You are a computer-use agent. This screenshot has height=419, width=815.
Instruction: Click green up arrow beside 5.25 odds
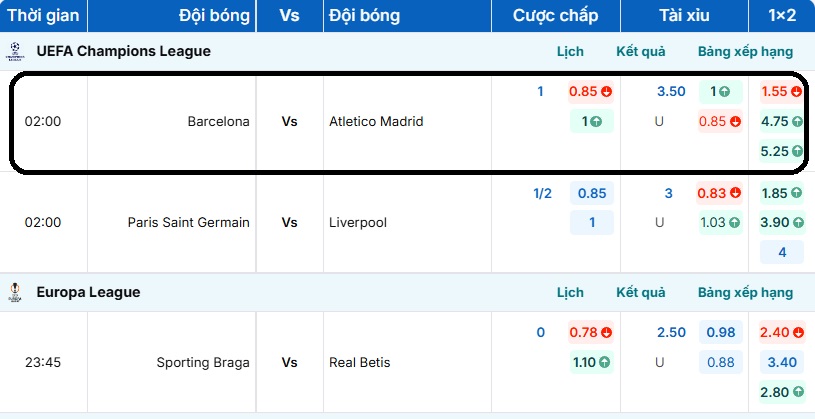[797, 152]
